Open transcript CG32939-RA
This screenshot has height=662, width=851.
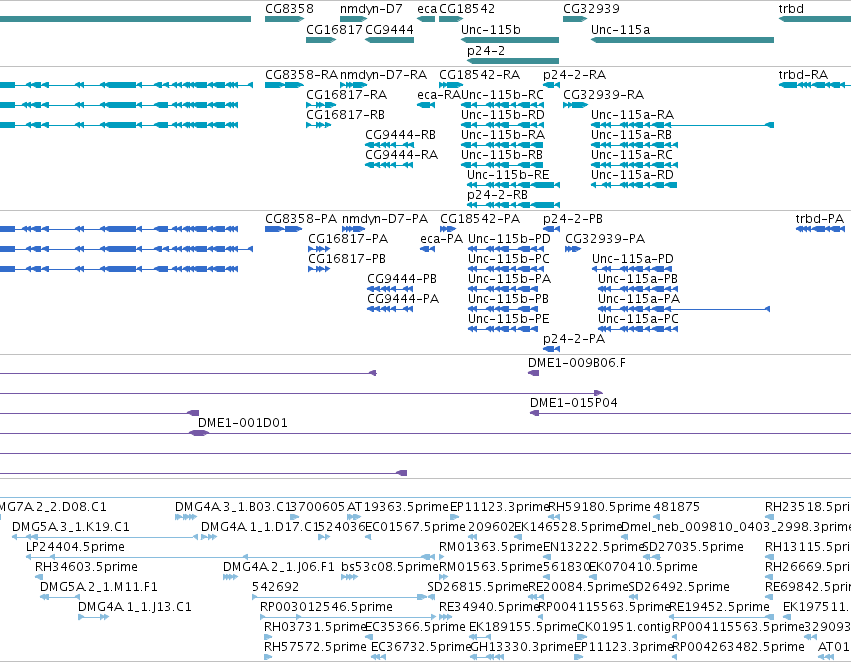point(604,94)
